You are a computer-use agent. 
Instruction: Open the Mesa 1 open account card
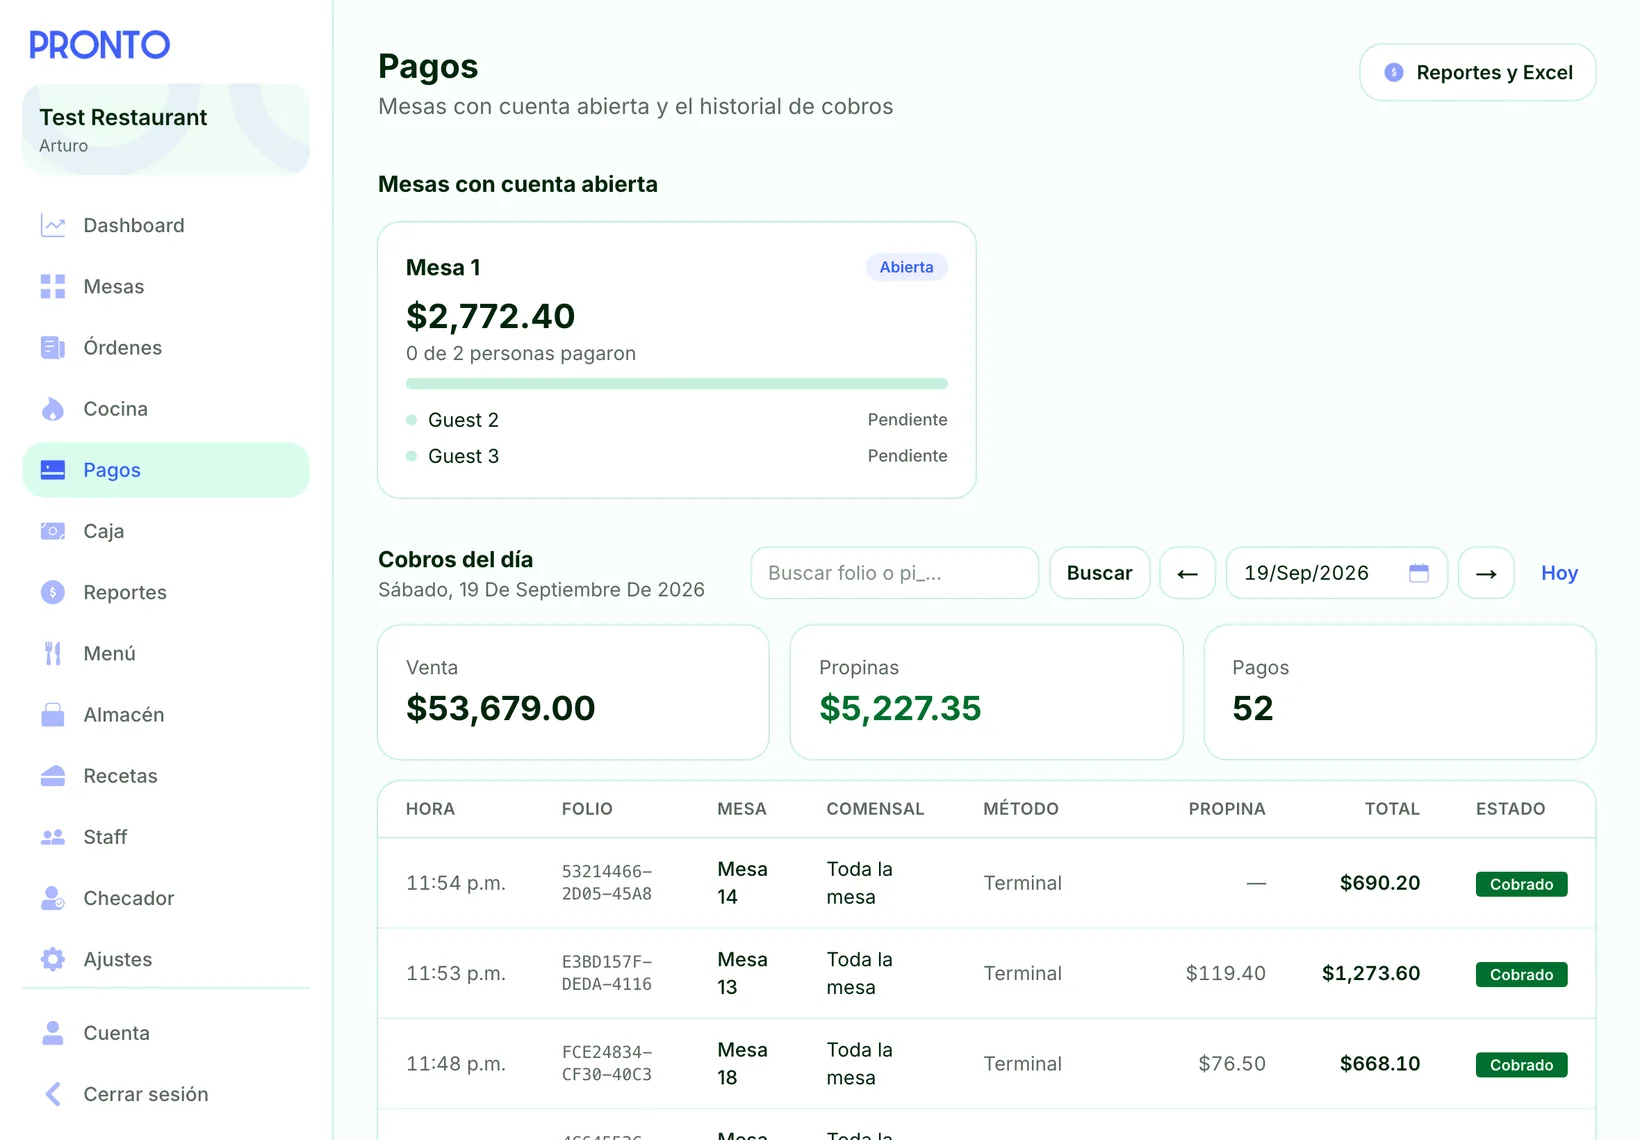pos(676,360)
